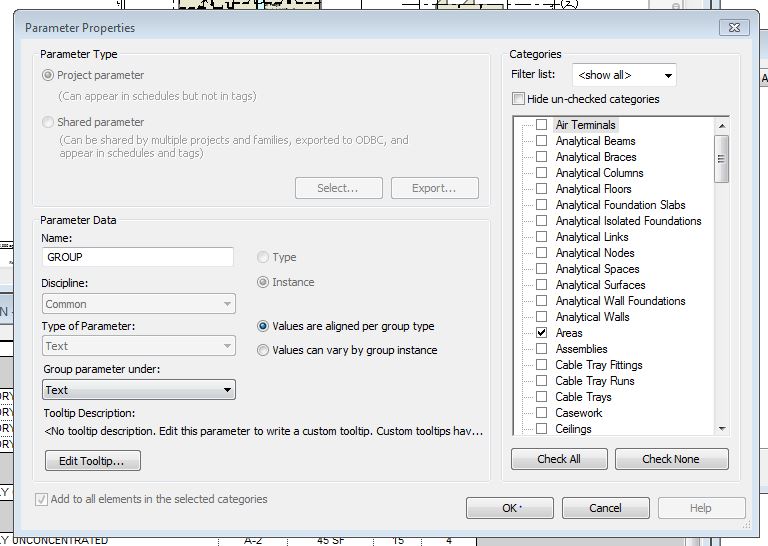Click the categories list scroll-down arrow

pyautogui.click(x=721, y=428)
